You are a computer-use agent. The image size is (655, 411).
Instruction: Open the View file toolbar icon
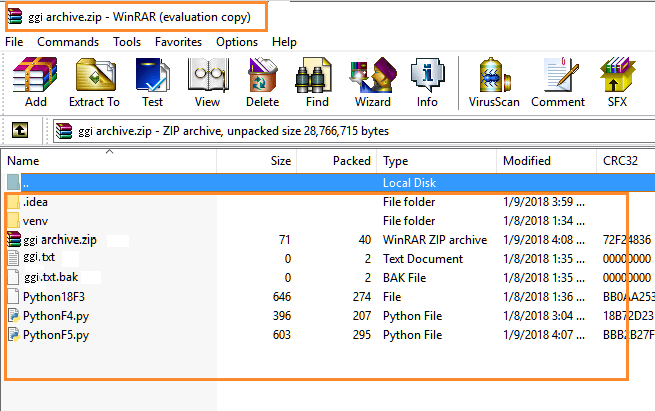(207, 82)
